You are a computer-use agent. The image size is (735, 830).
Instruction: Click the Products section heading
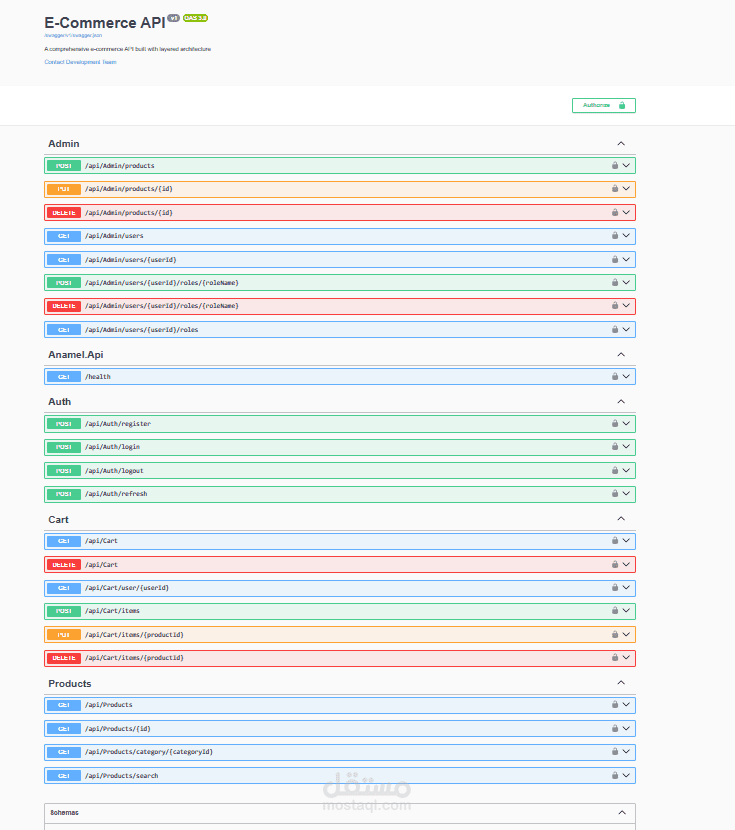pyautogui.click(x=70, y=684)
